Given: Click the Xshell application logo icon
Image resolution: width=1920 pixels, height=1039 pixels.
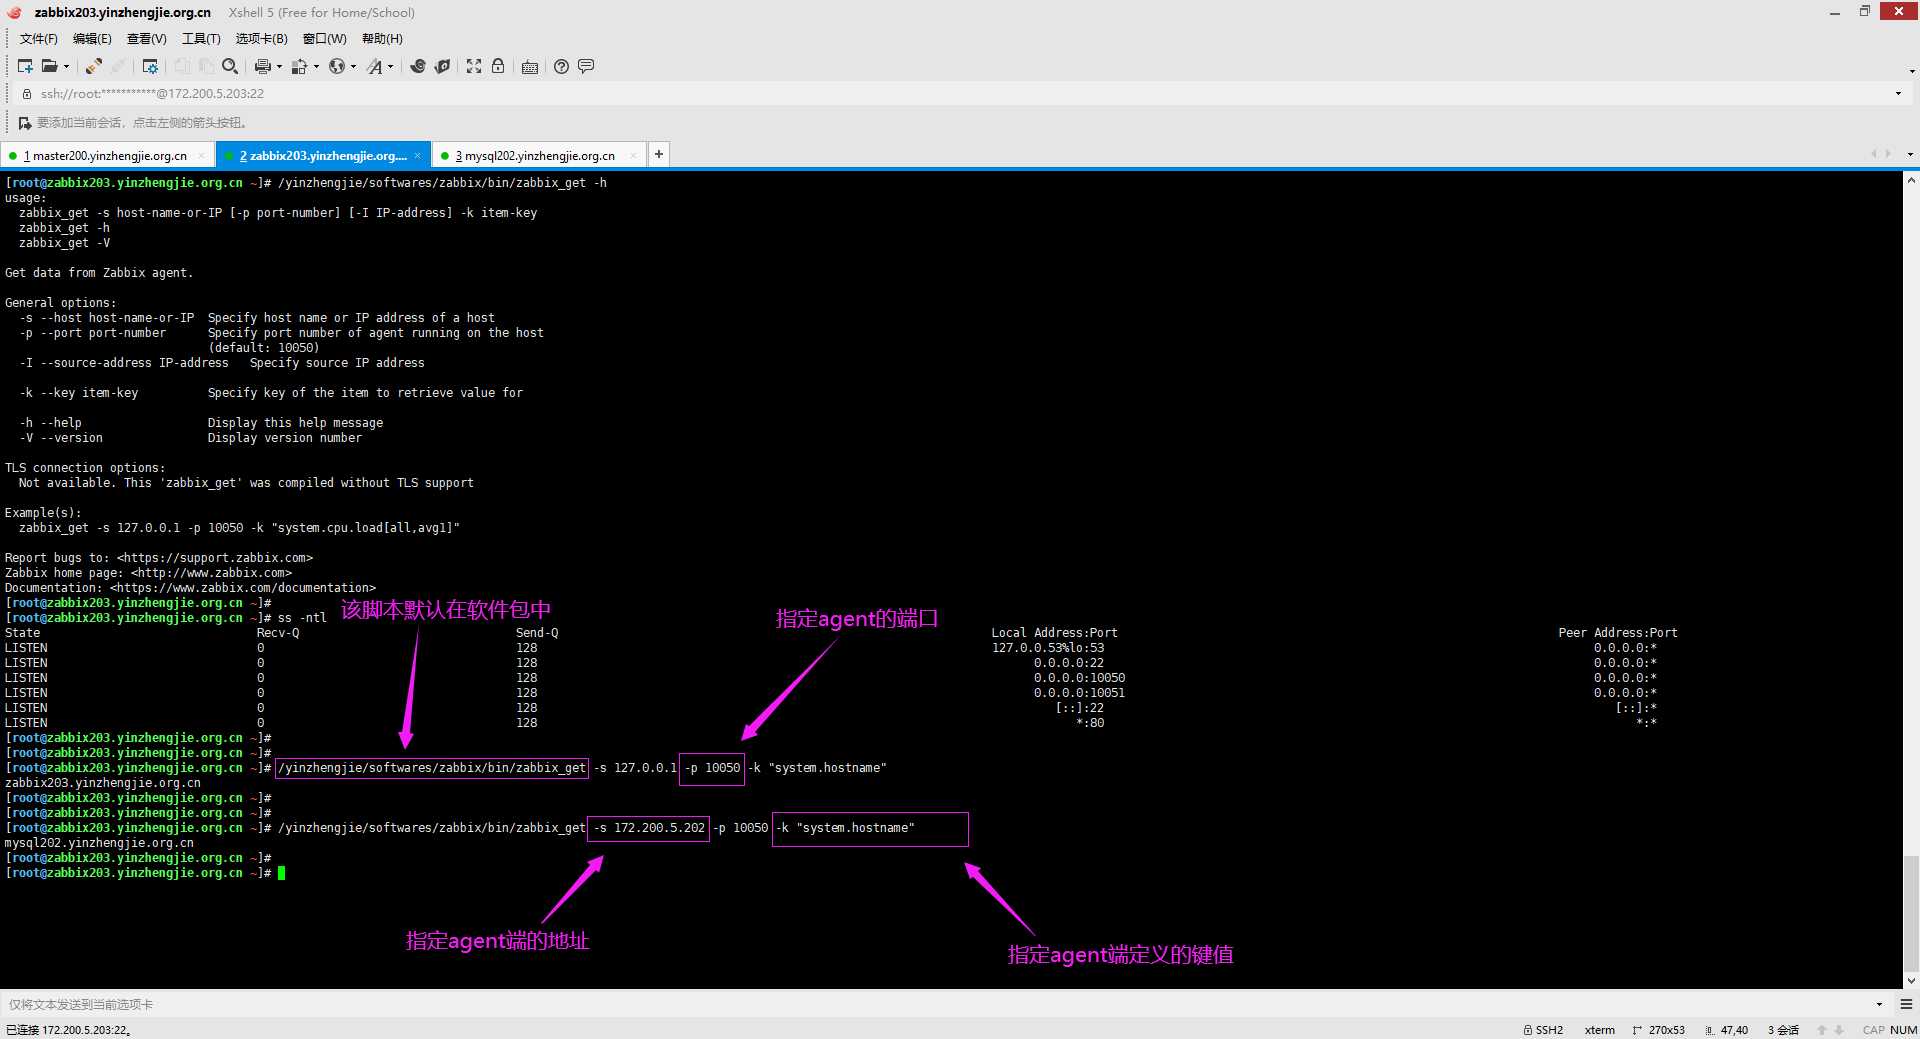Looking at the screenshot, I should [x=14, y=12].
